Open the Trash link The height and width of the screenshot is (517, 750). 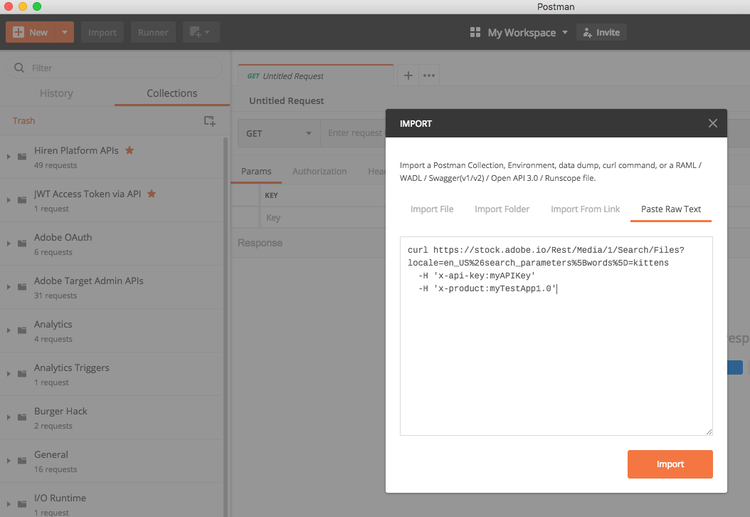(x=23, y=121)
